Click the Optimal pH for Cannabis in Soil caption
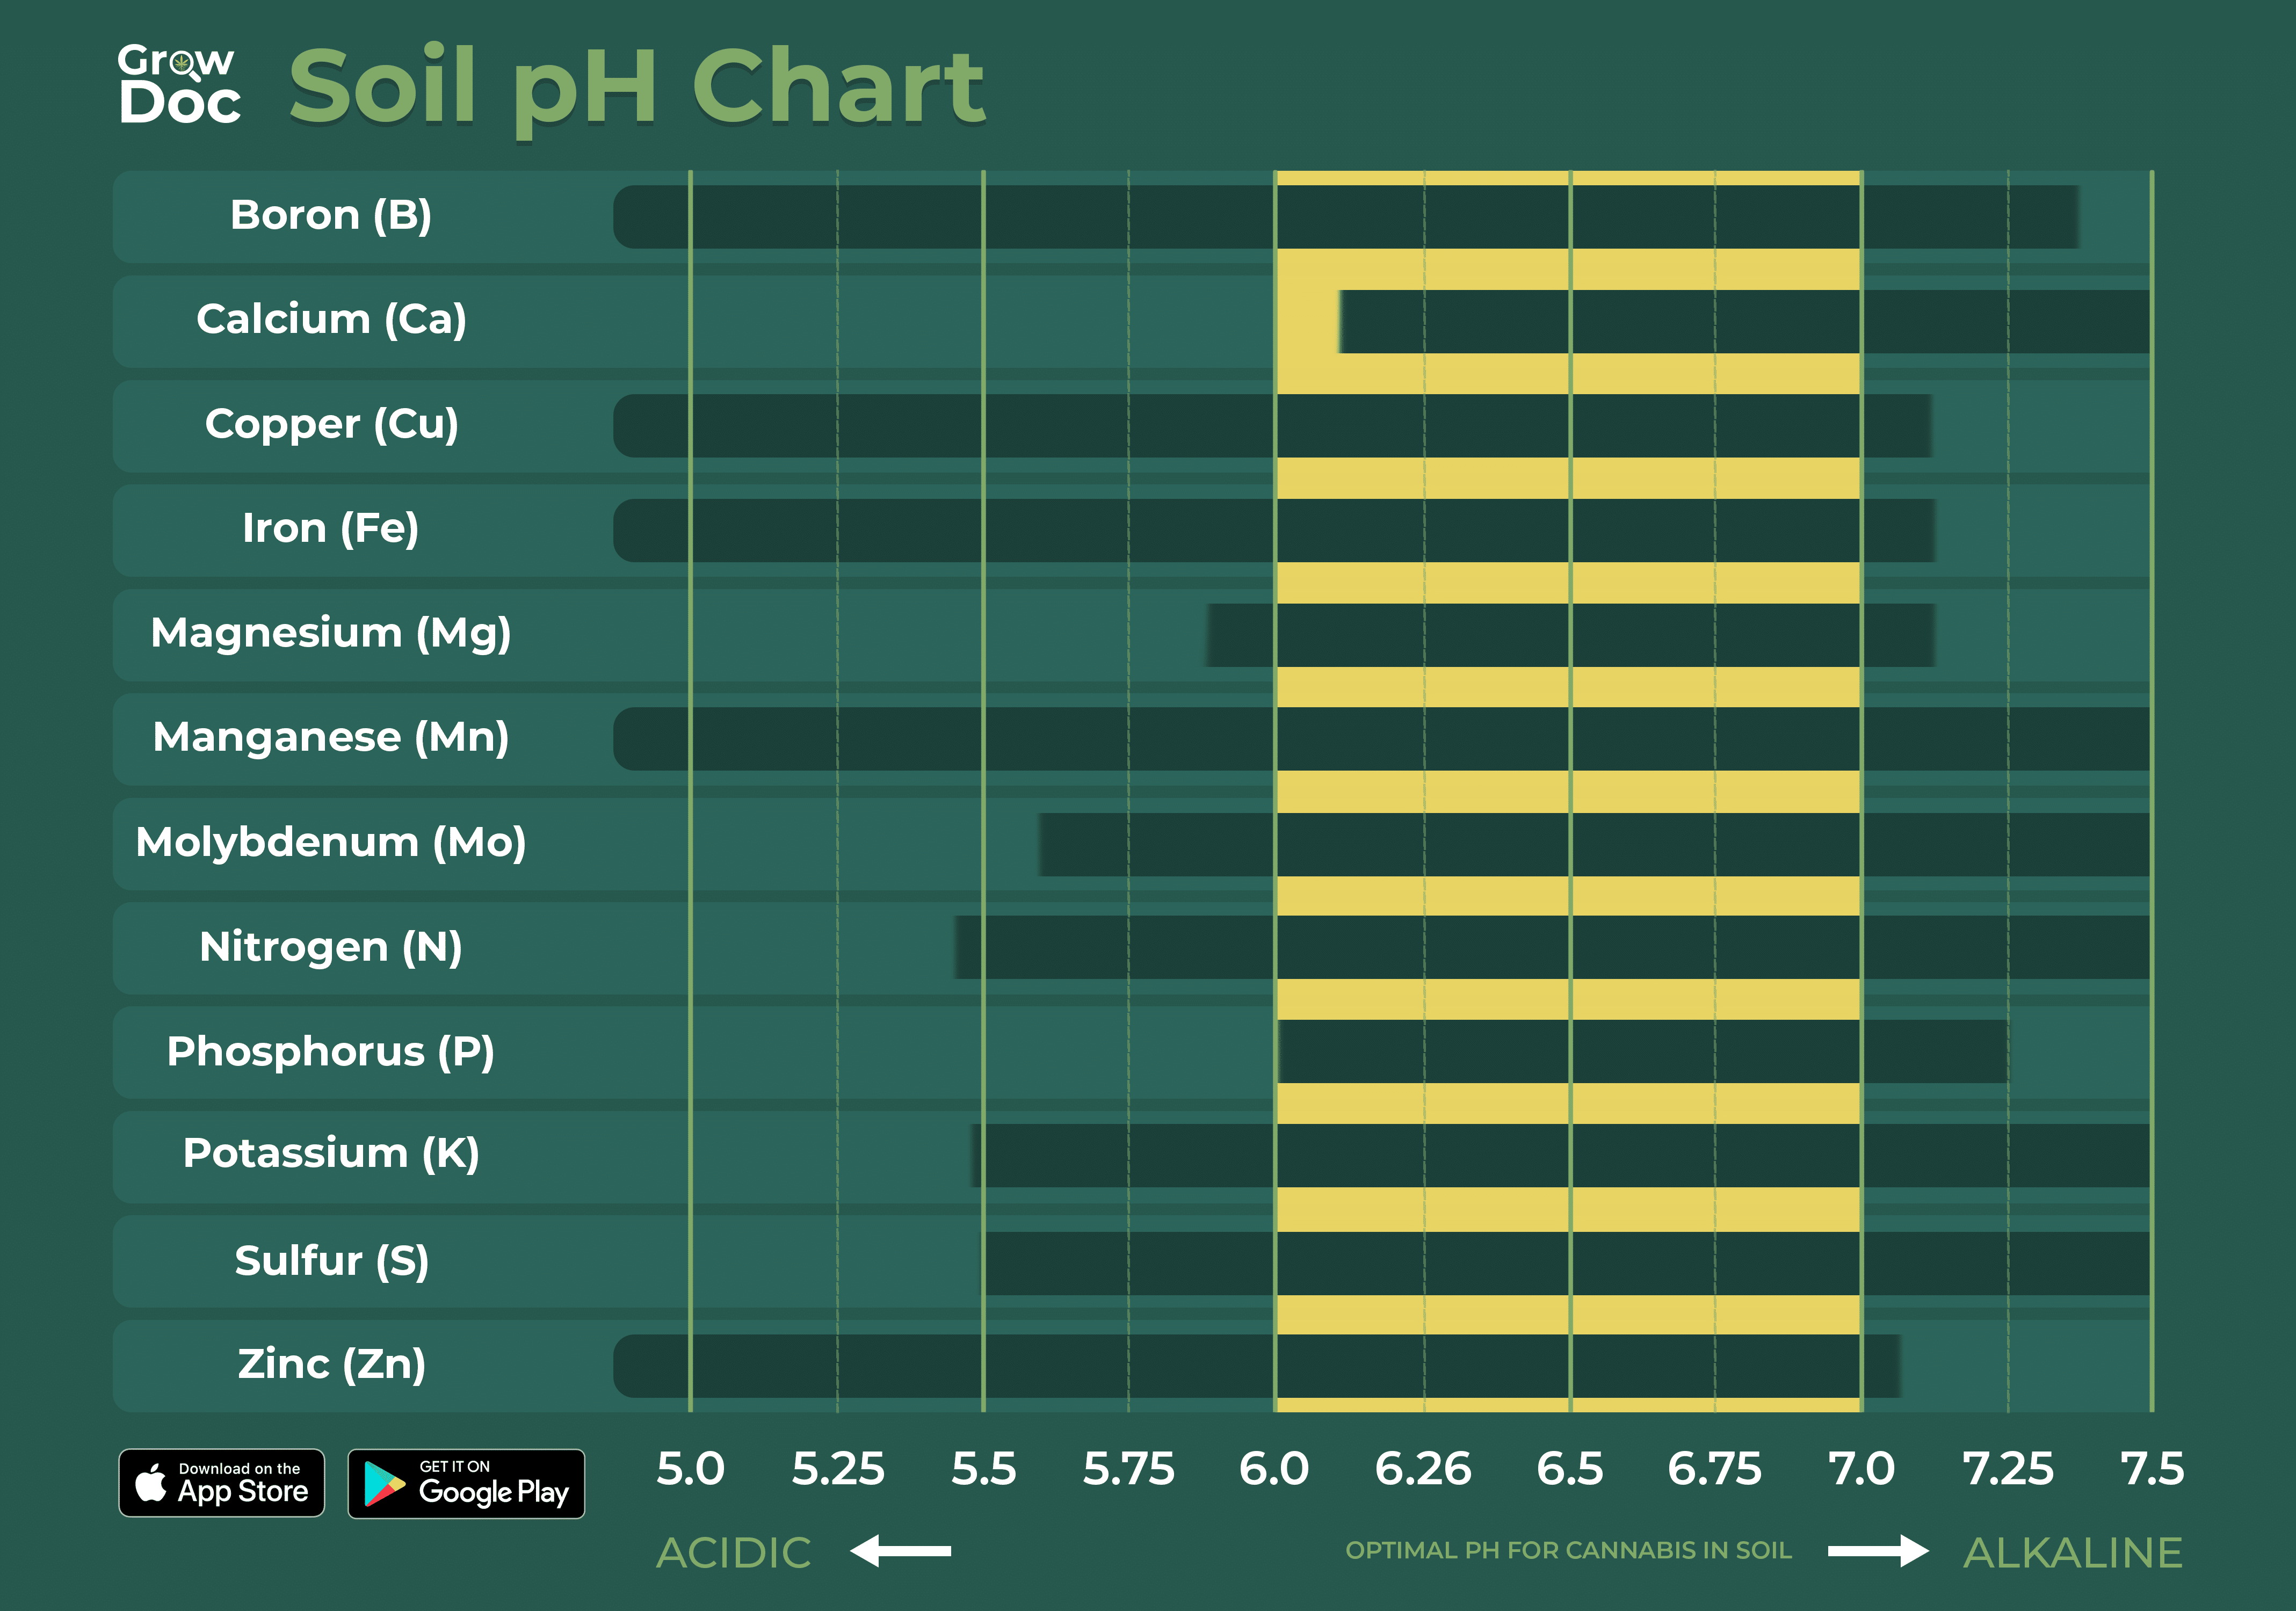2296x1611 pixels. (x=1568, y=1551)
